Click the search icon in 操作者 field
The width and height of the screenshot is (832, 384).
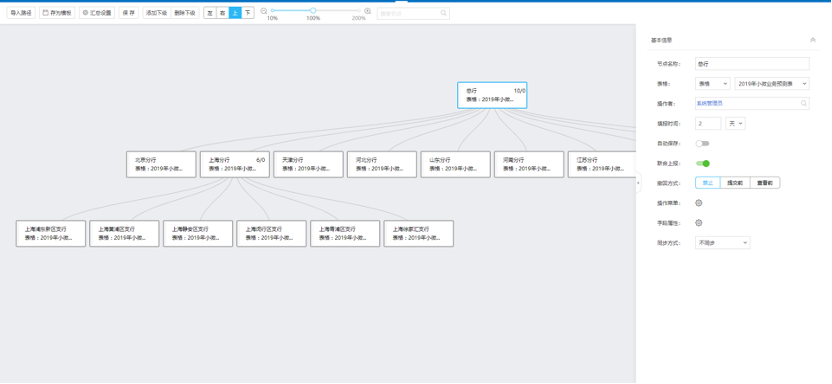click(x=804, y=103)
